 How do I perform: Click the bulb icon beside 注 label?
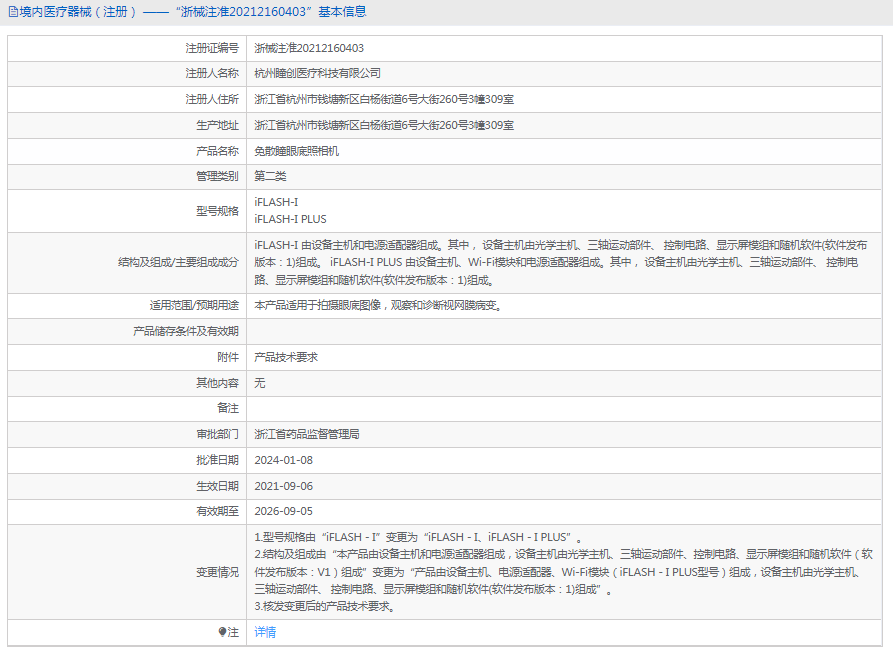222,632
